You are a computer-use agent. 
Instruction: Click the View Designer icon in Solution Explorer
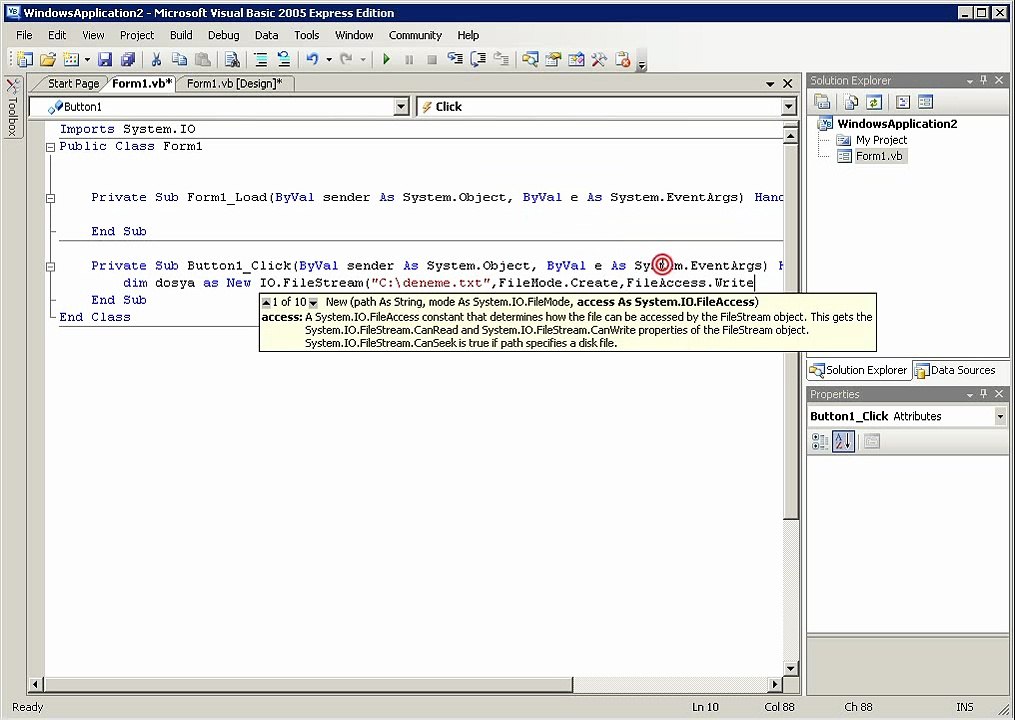(926, 102)
